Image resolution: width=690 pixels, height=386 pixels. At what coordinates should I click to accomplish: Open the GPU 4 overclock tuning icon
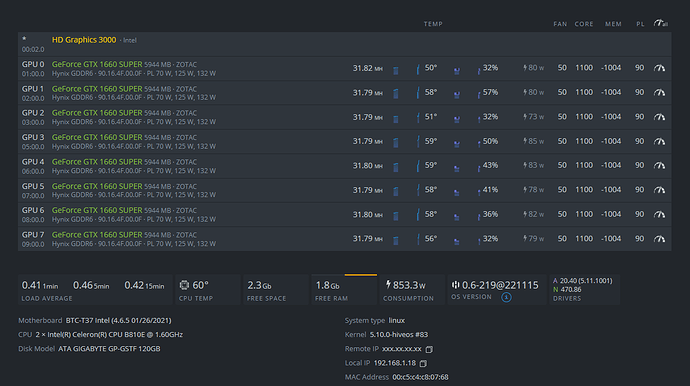point(659,166)
